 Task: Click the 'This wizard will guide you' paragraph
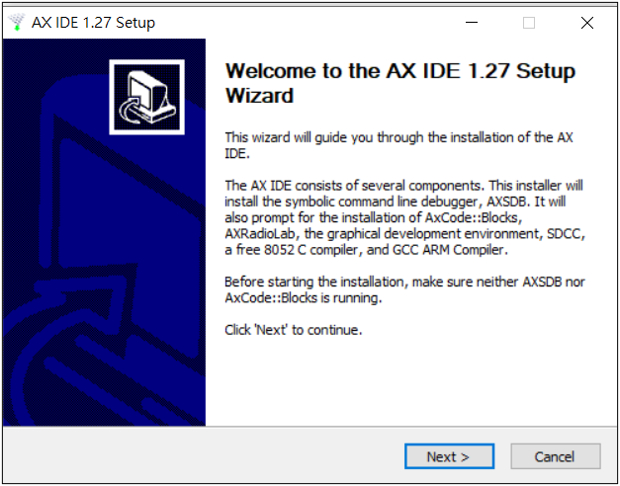point(399,145)
